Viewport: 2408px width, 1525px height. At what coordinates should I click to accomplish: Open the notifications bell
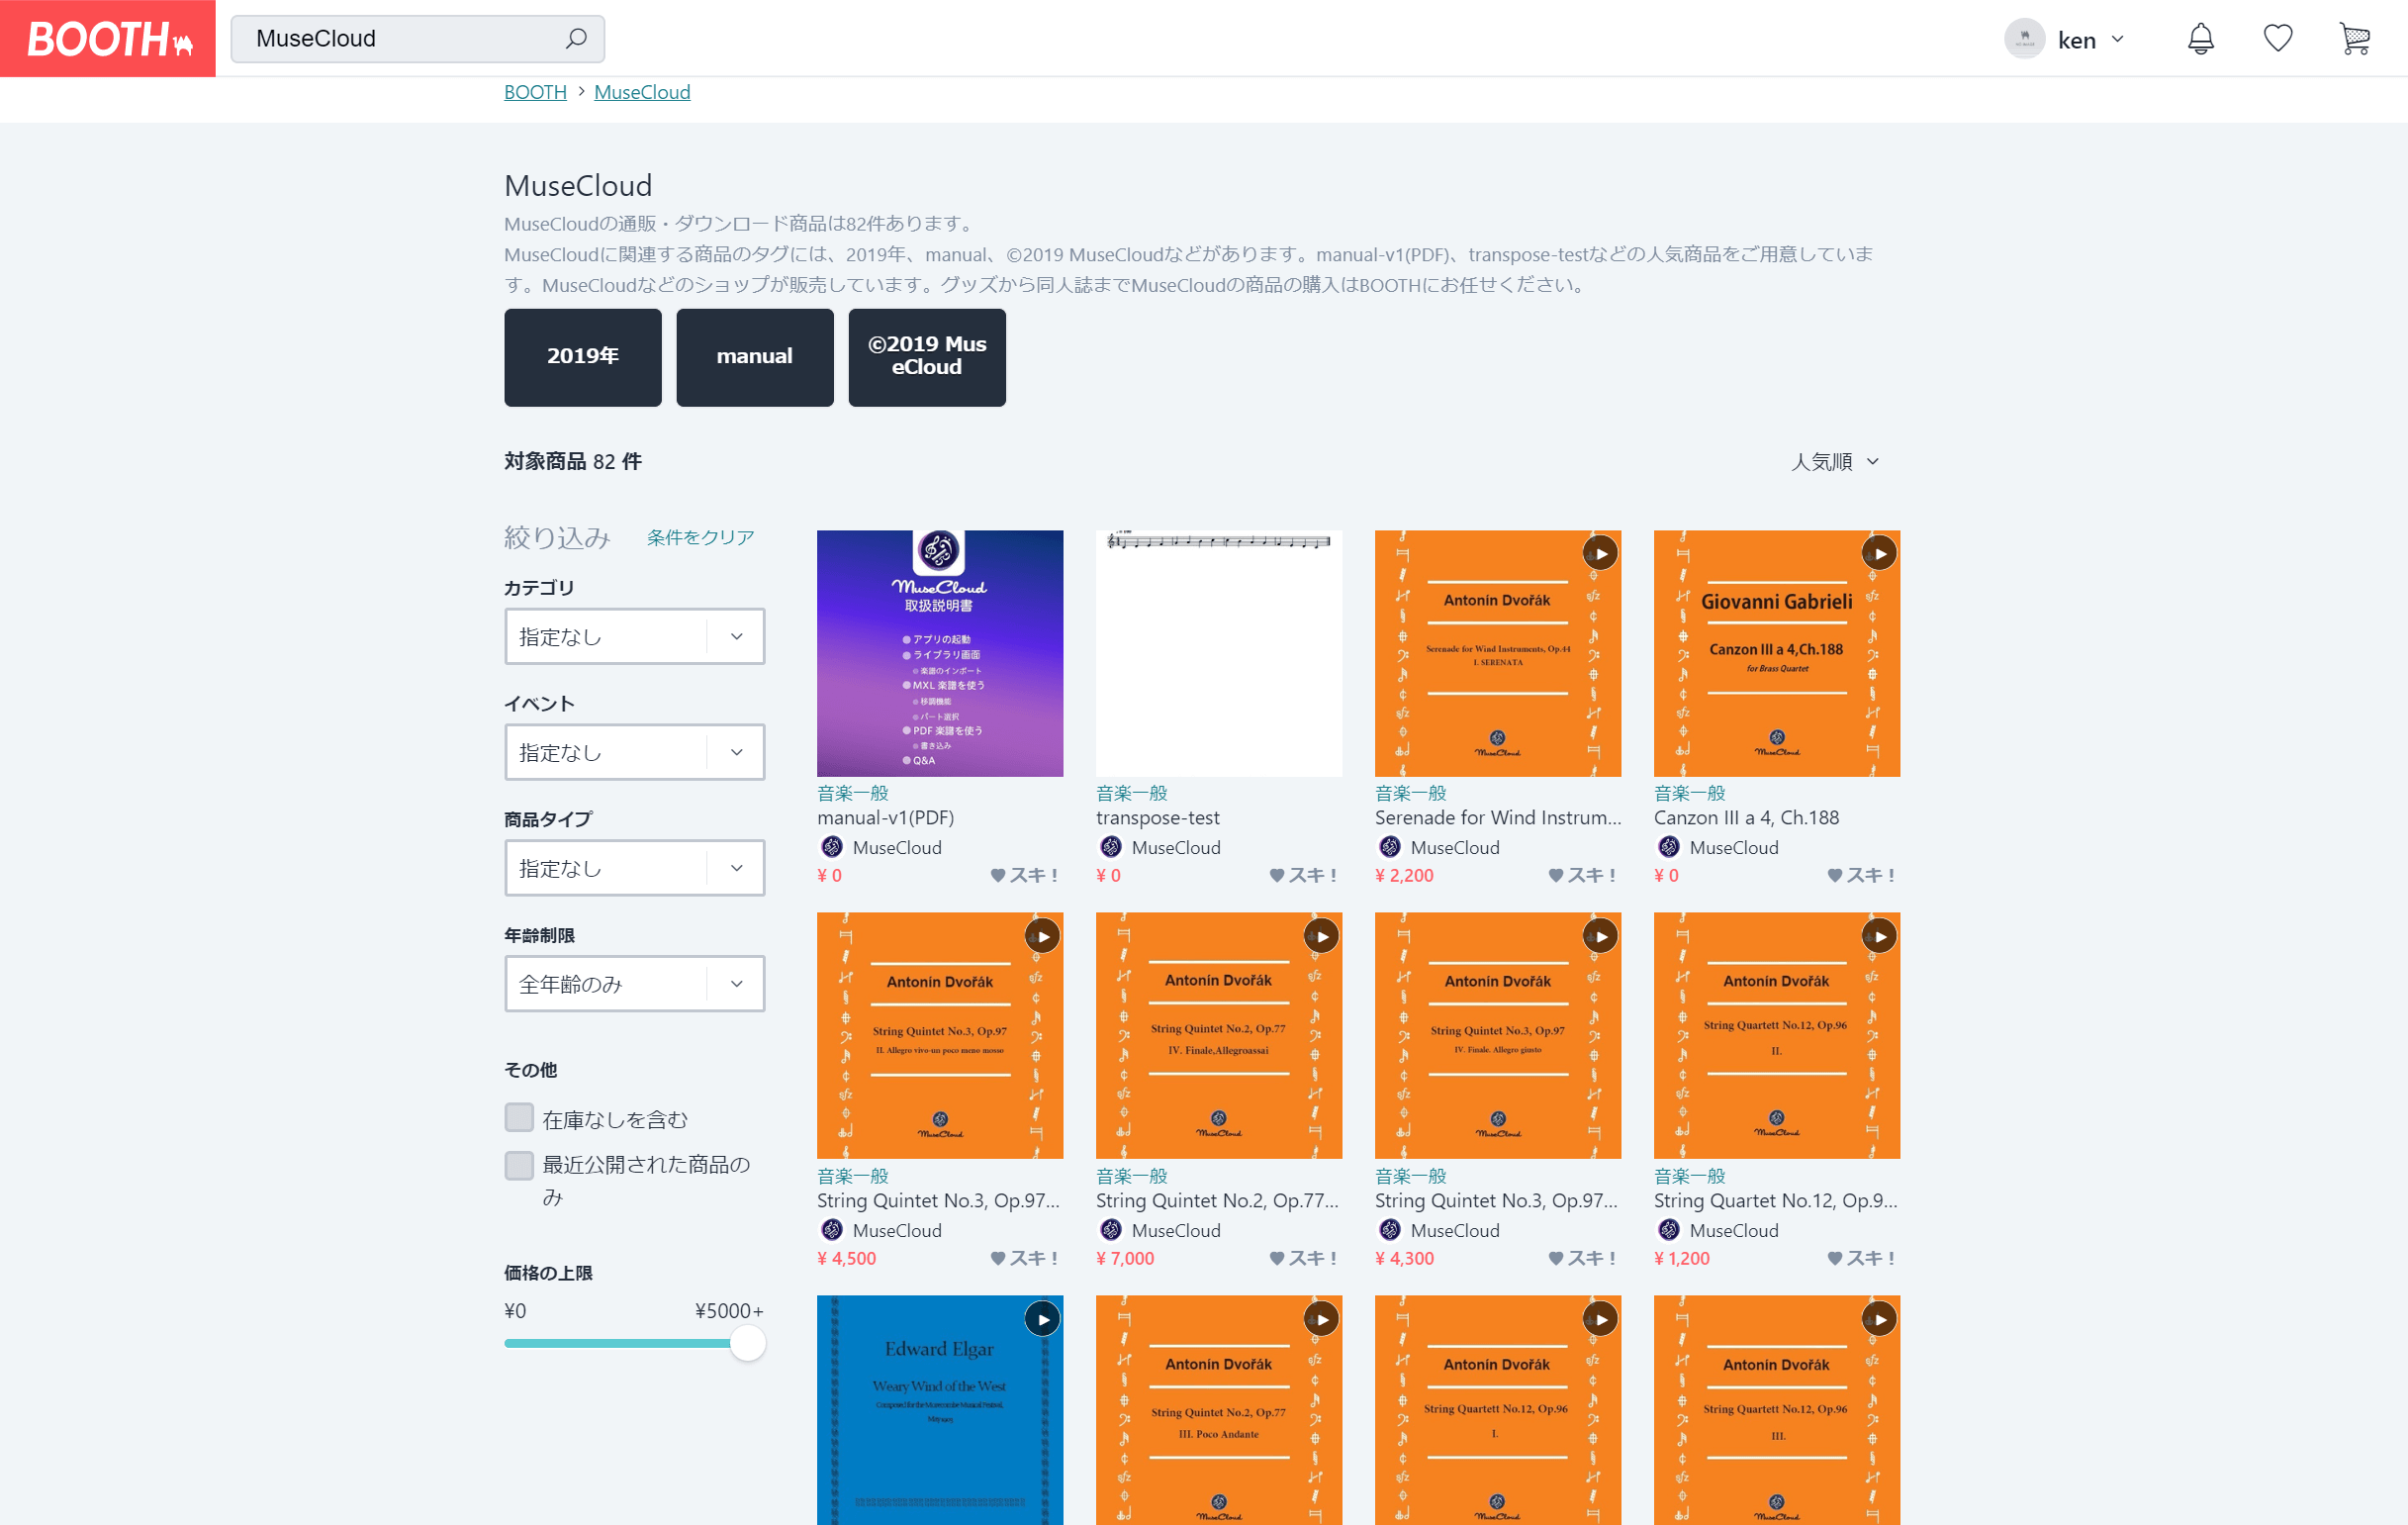[2200, 39]
